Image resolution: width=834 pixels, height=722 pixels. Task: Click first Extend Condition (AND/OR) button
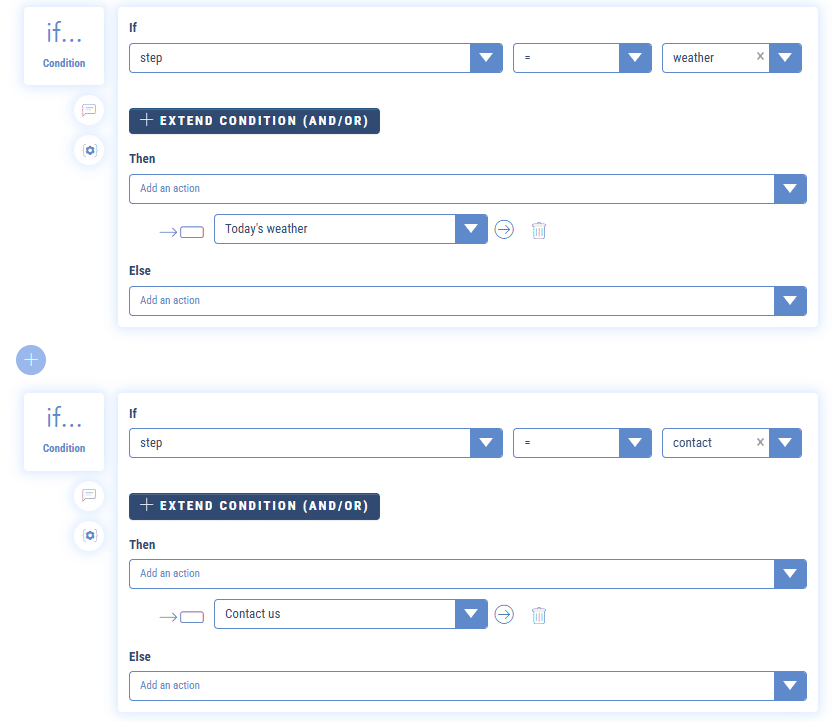click(254, 121)
